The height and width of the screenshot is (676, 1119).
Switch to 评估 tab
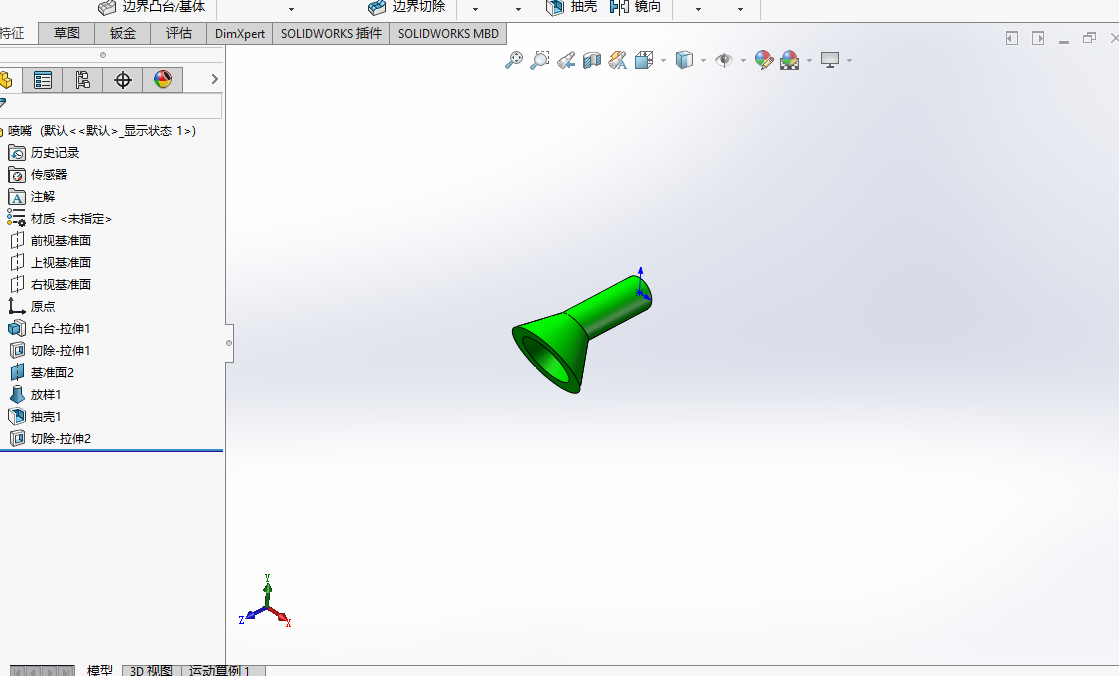[x=178, y=34]
